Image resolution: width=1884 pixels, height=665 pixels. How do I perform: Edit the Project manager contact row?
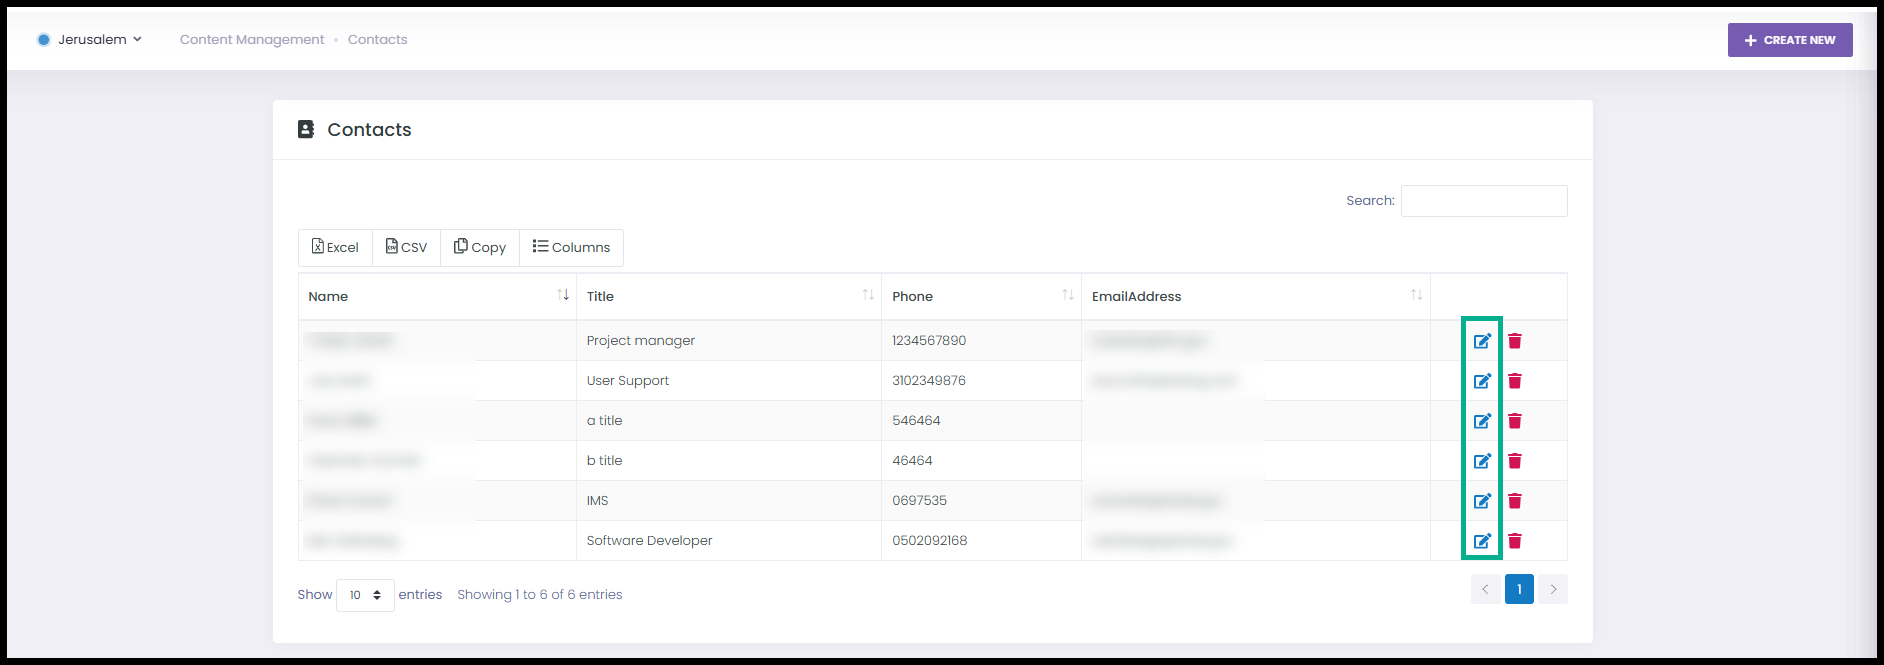1482,341
